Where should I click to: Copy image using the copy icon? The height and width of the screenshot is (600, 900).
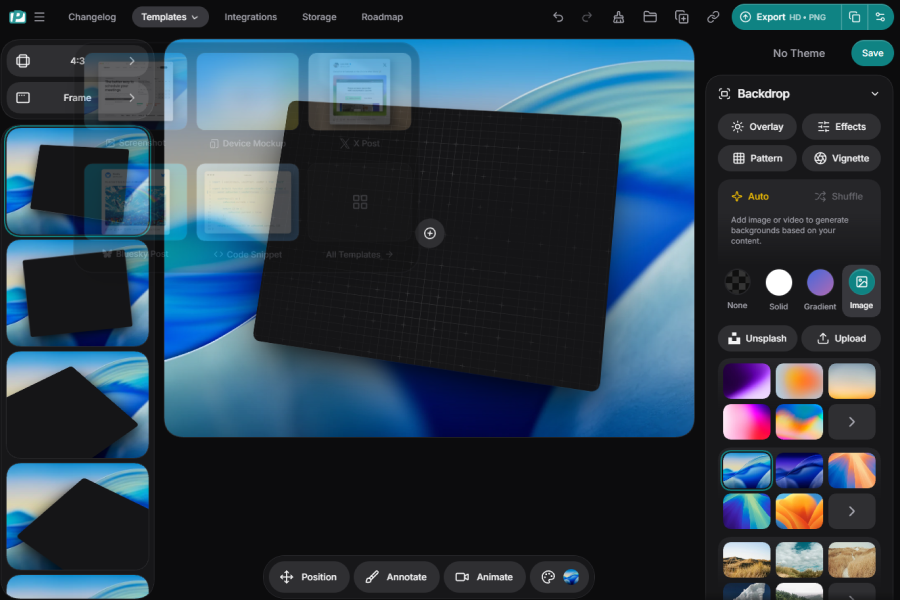click(x=854, y=17)
